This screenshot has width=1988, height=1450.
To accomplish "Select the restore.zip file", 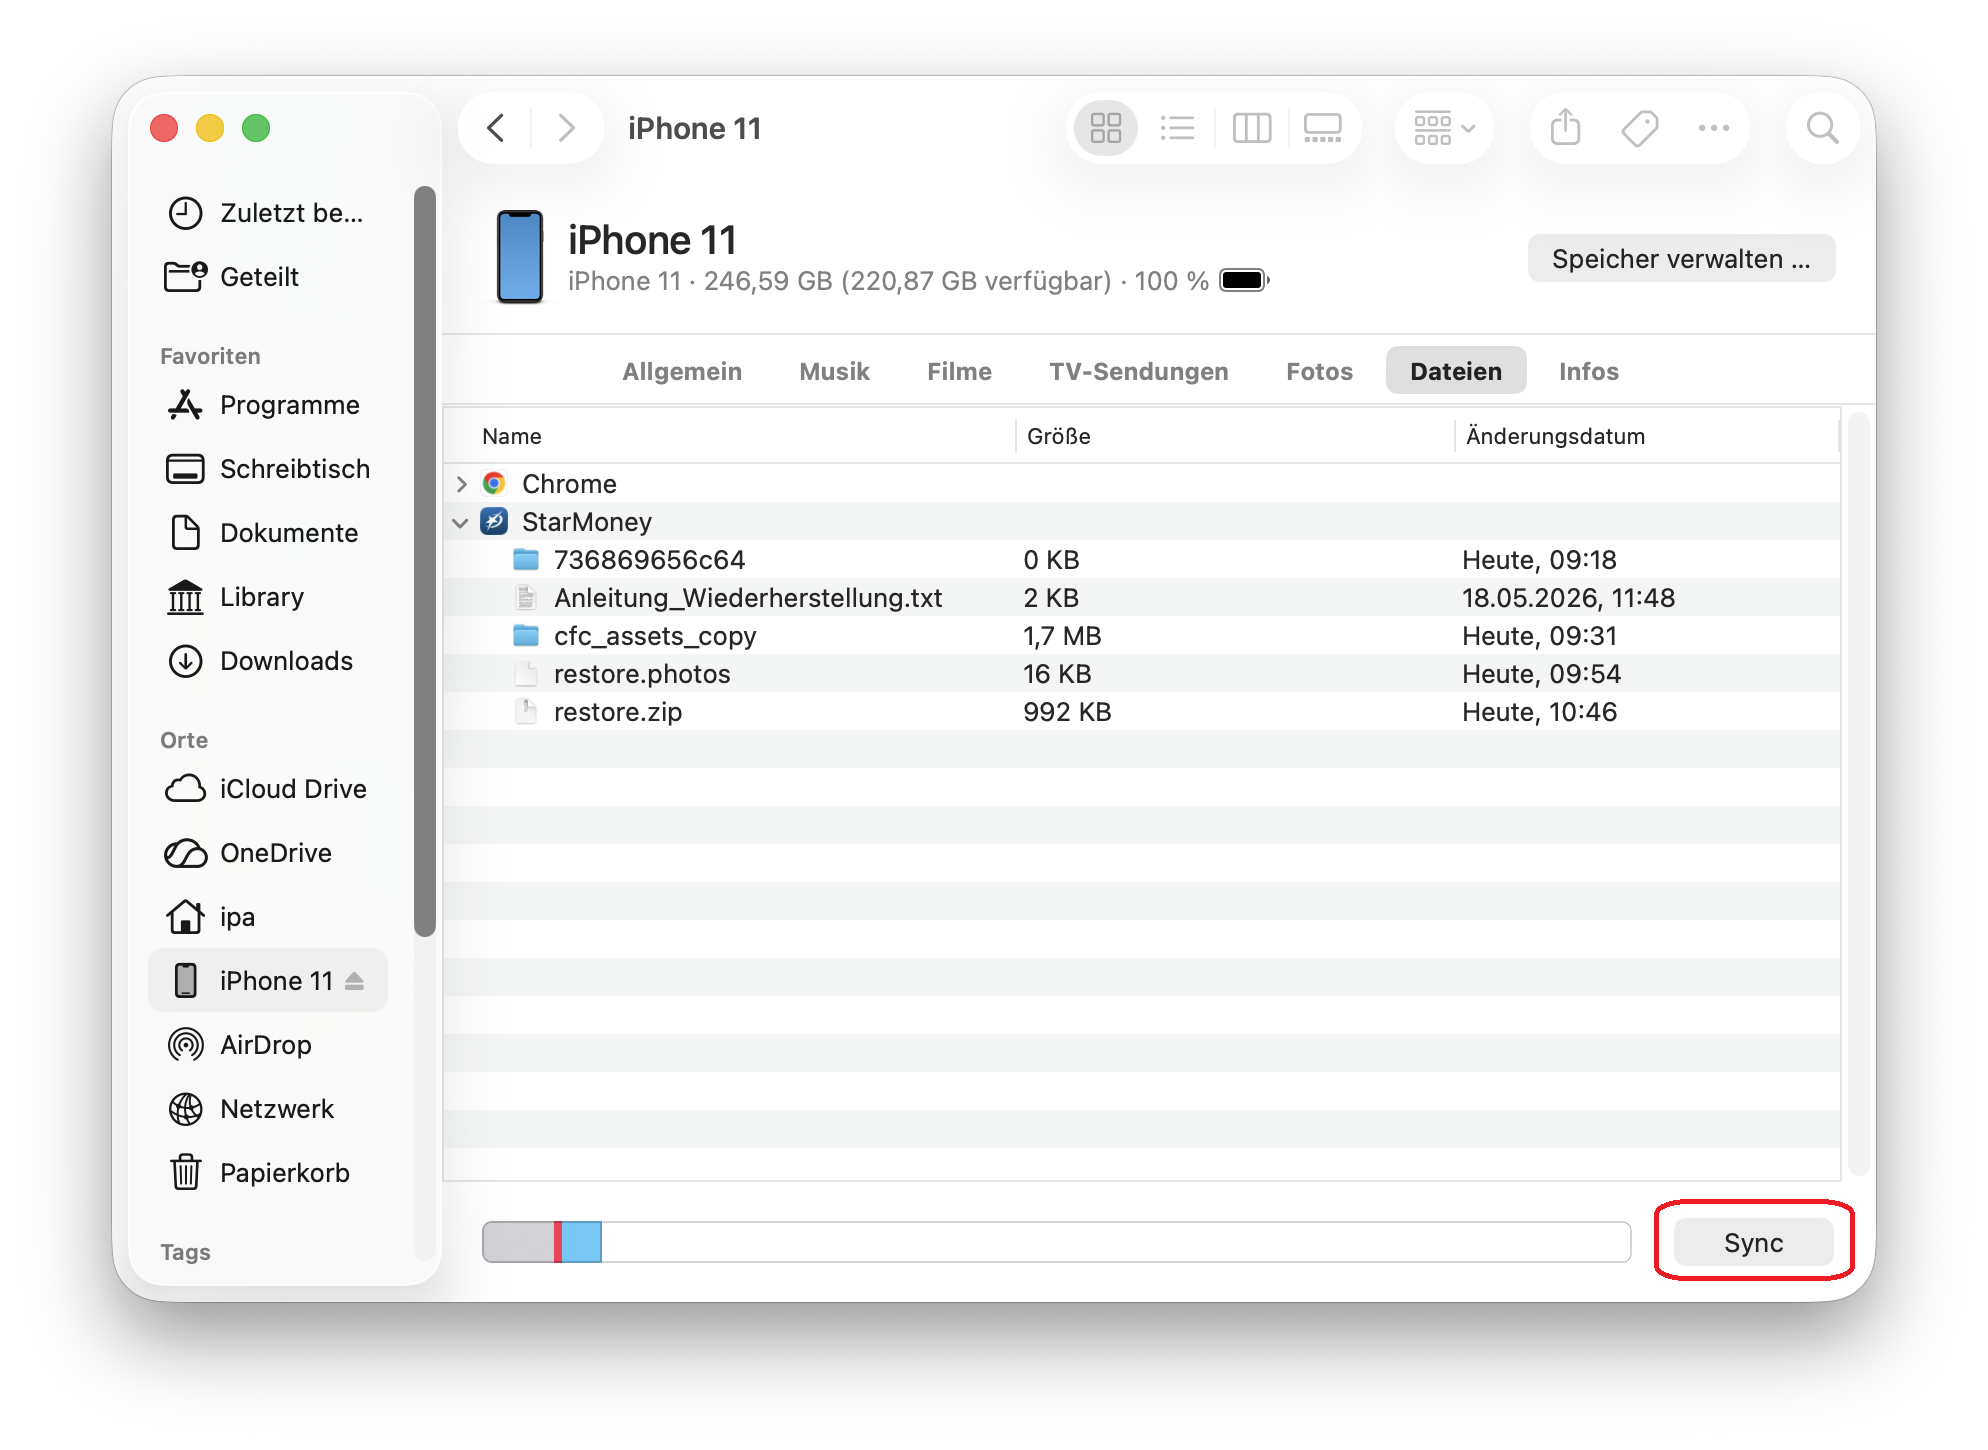I will point(1142,712).
